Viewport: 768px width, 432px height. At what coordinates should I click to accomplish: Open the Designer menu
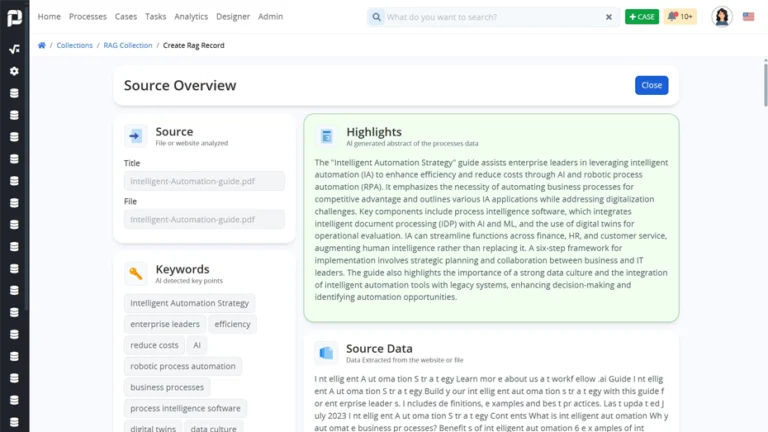(x=233, y=17)
